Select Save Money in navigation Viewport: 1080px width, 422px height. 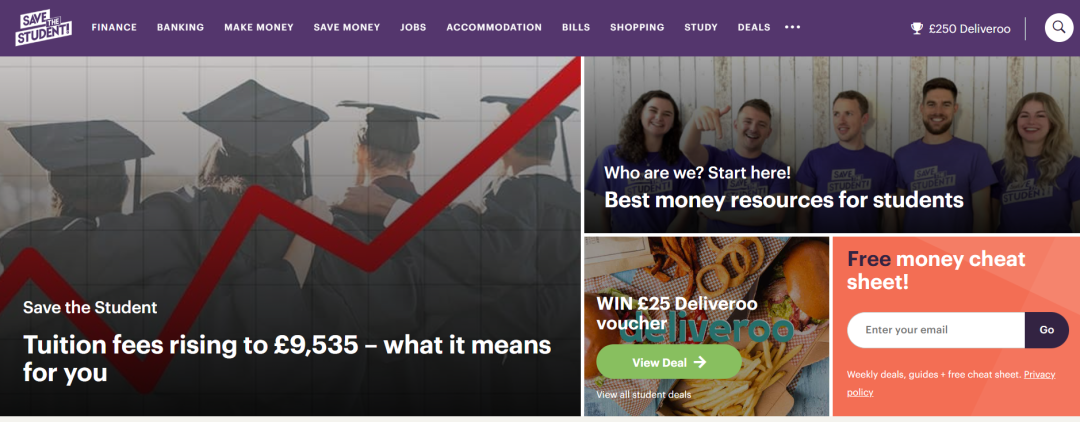[347, 28]
